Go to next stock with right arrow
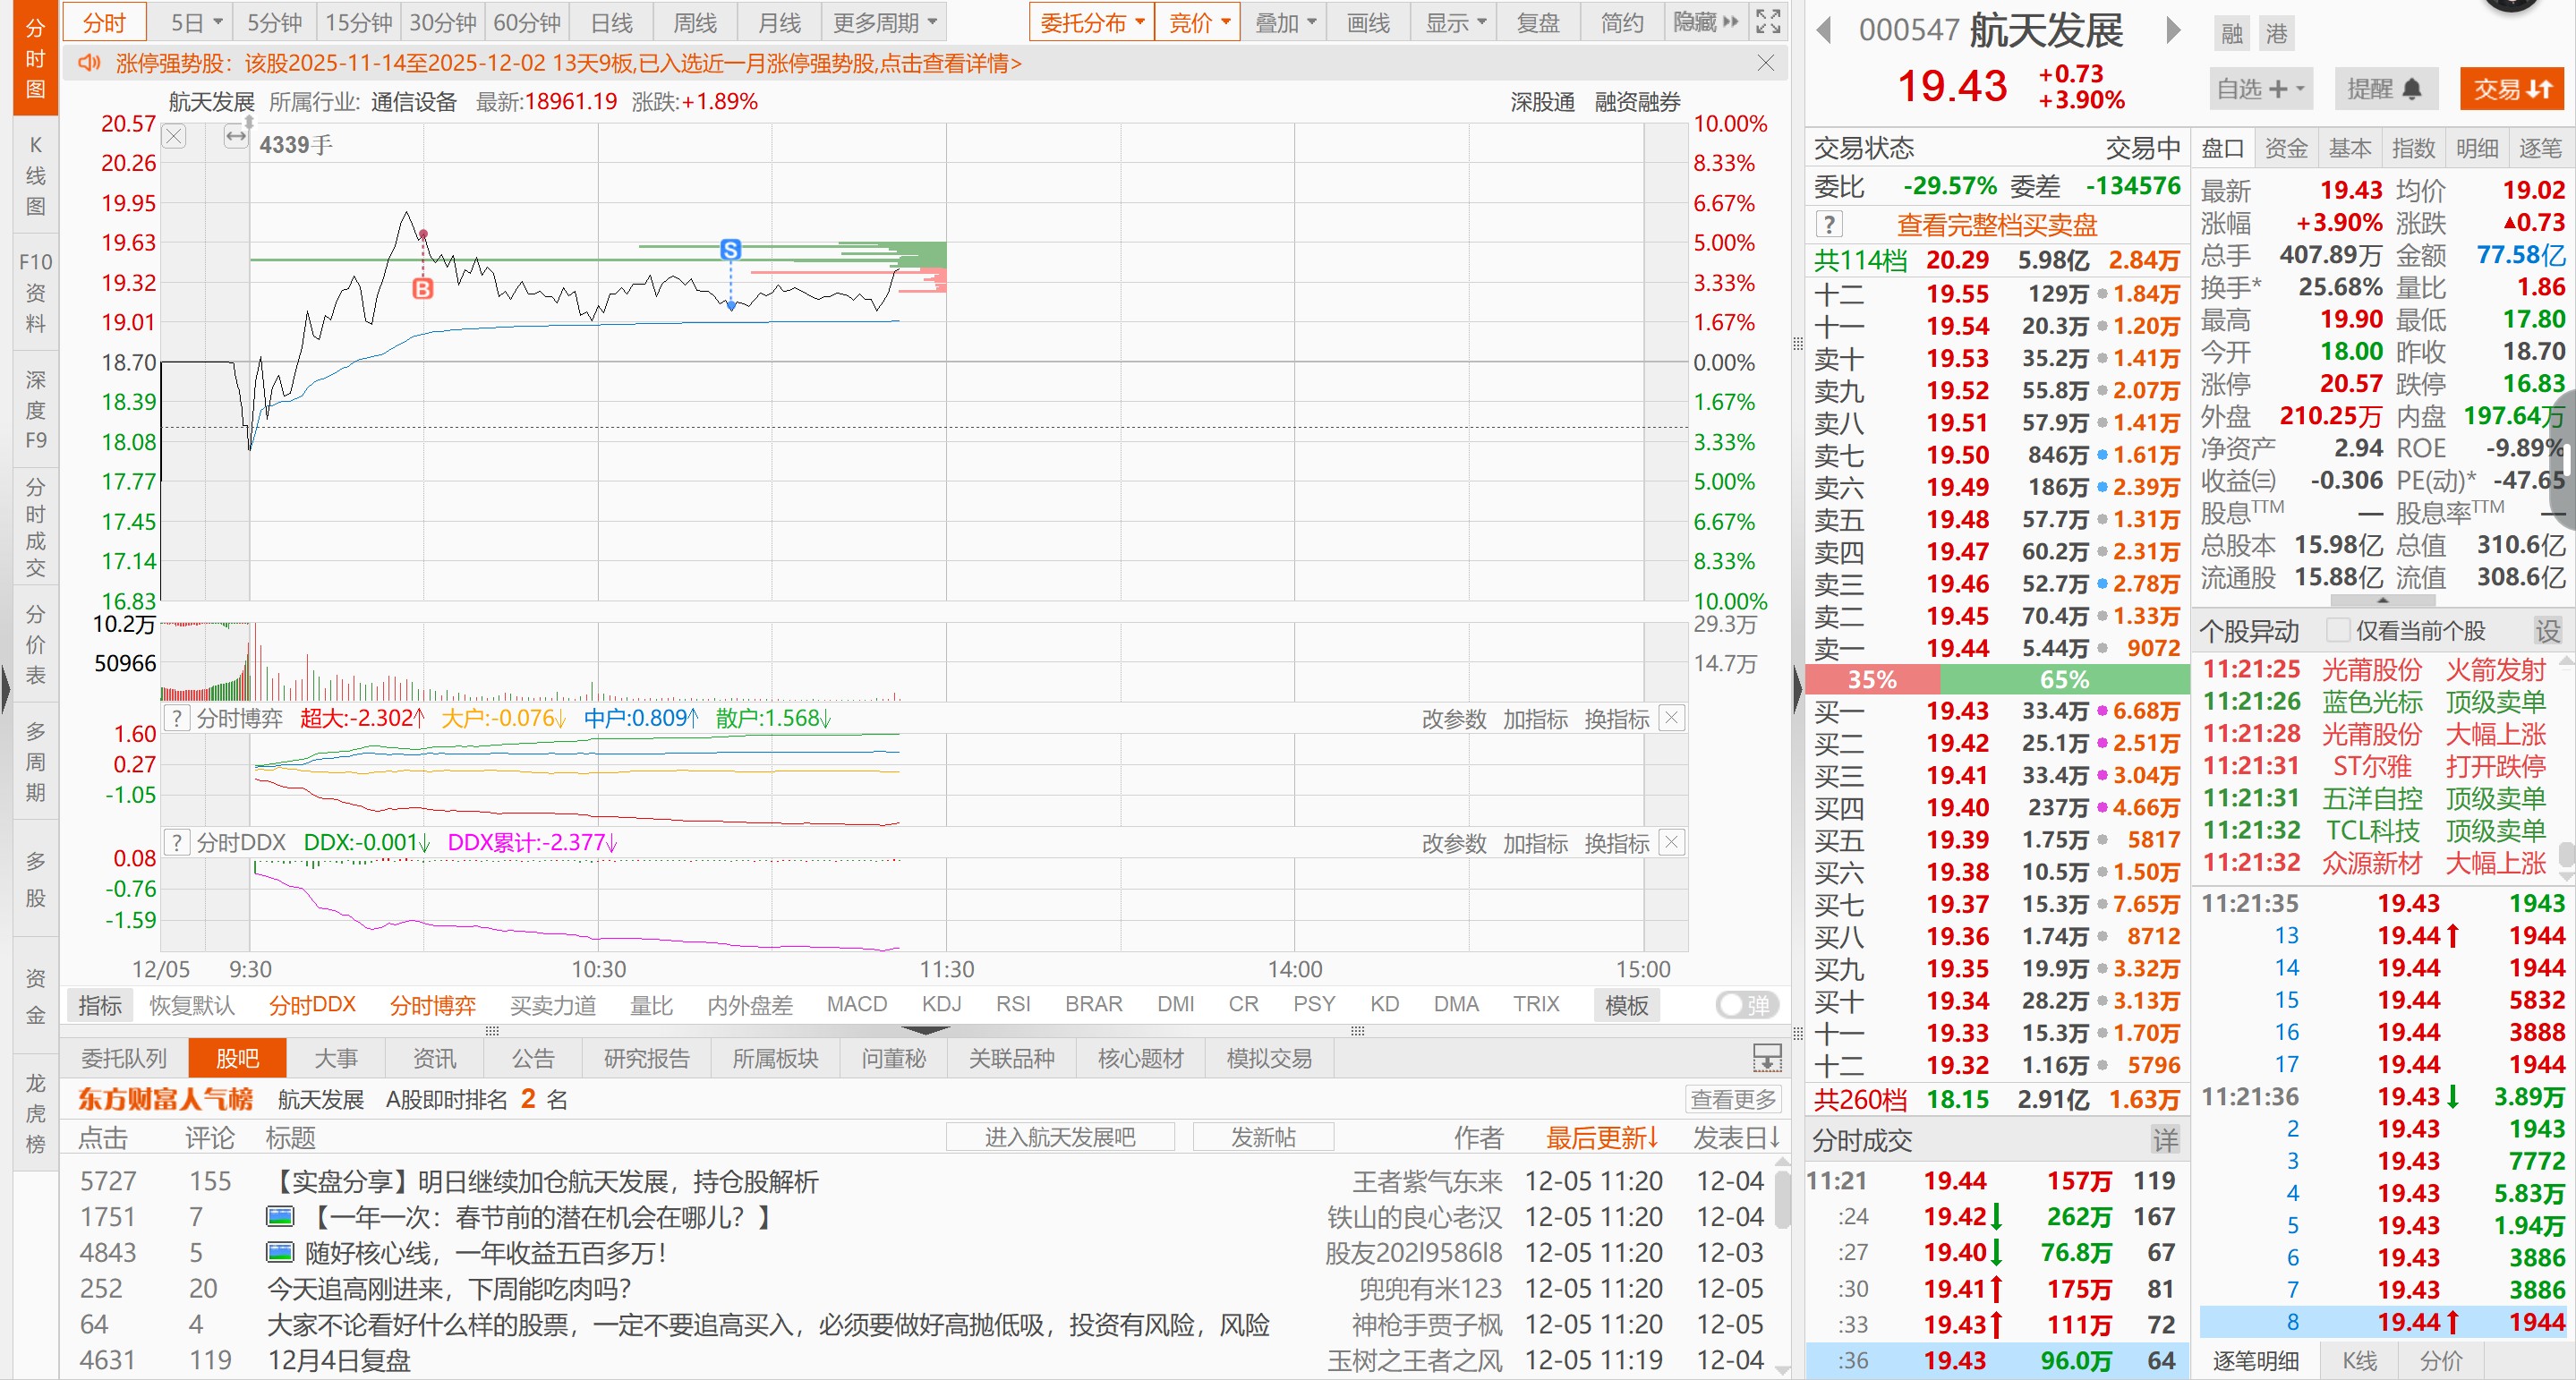Viewport: 2576px width, 1380px height. 2173,31
